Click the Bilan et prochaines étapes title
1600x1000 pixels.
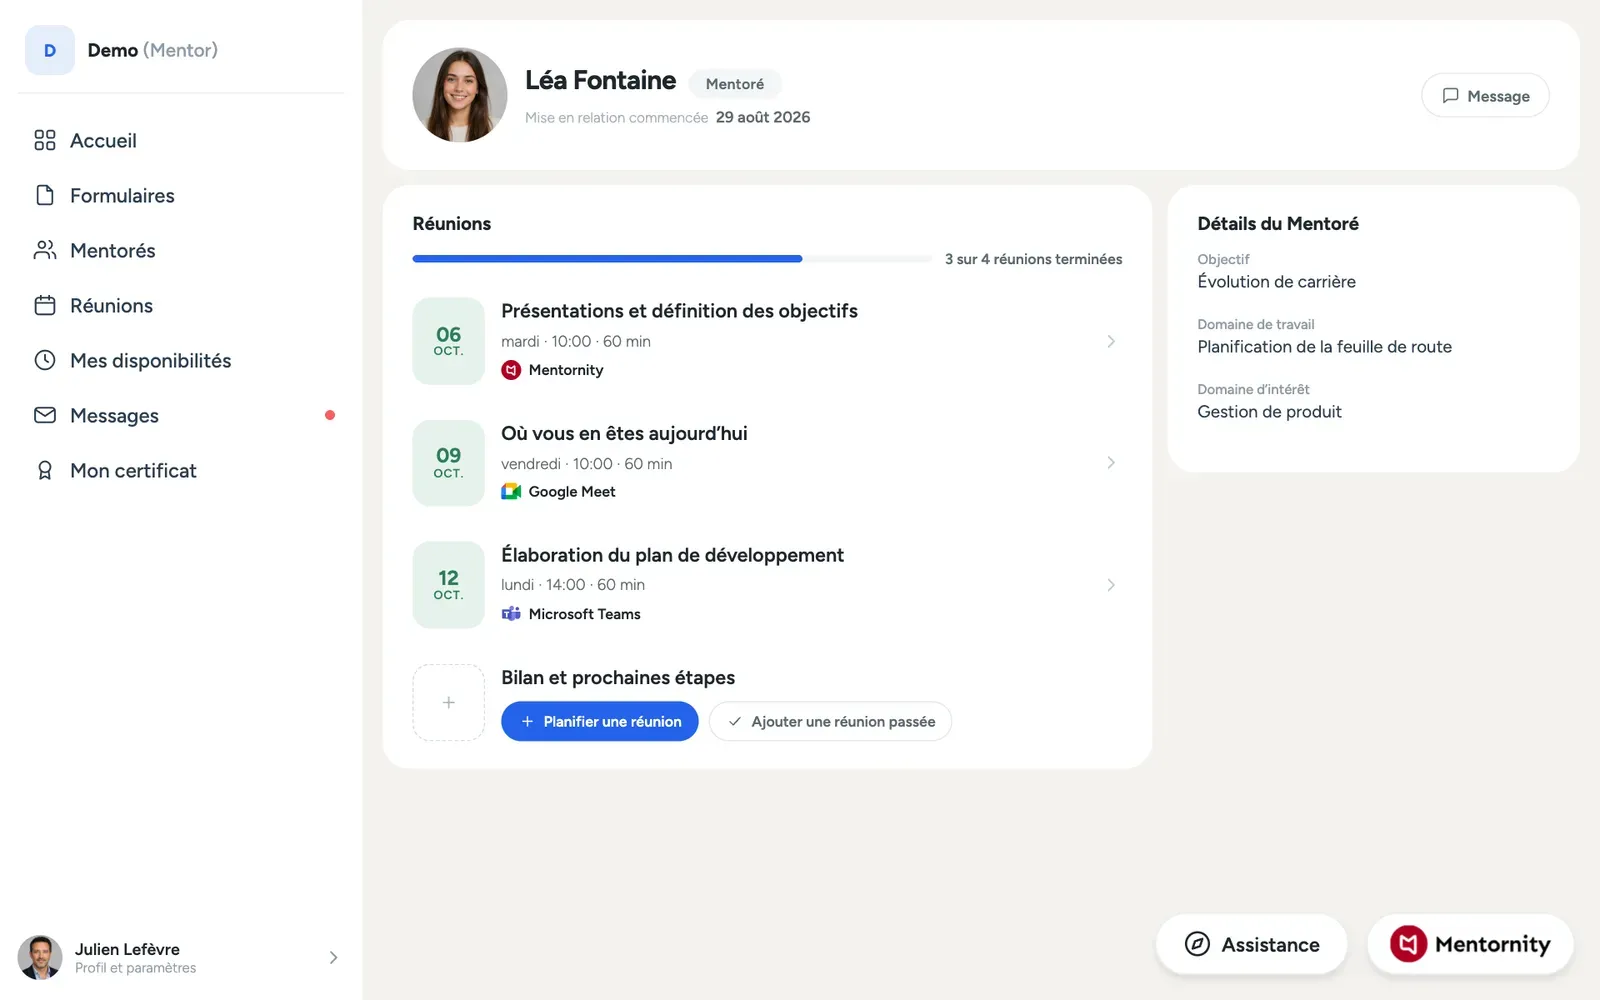coord(618,678)
